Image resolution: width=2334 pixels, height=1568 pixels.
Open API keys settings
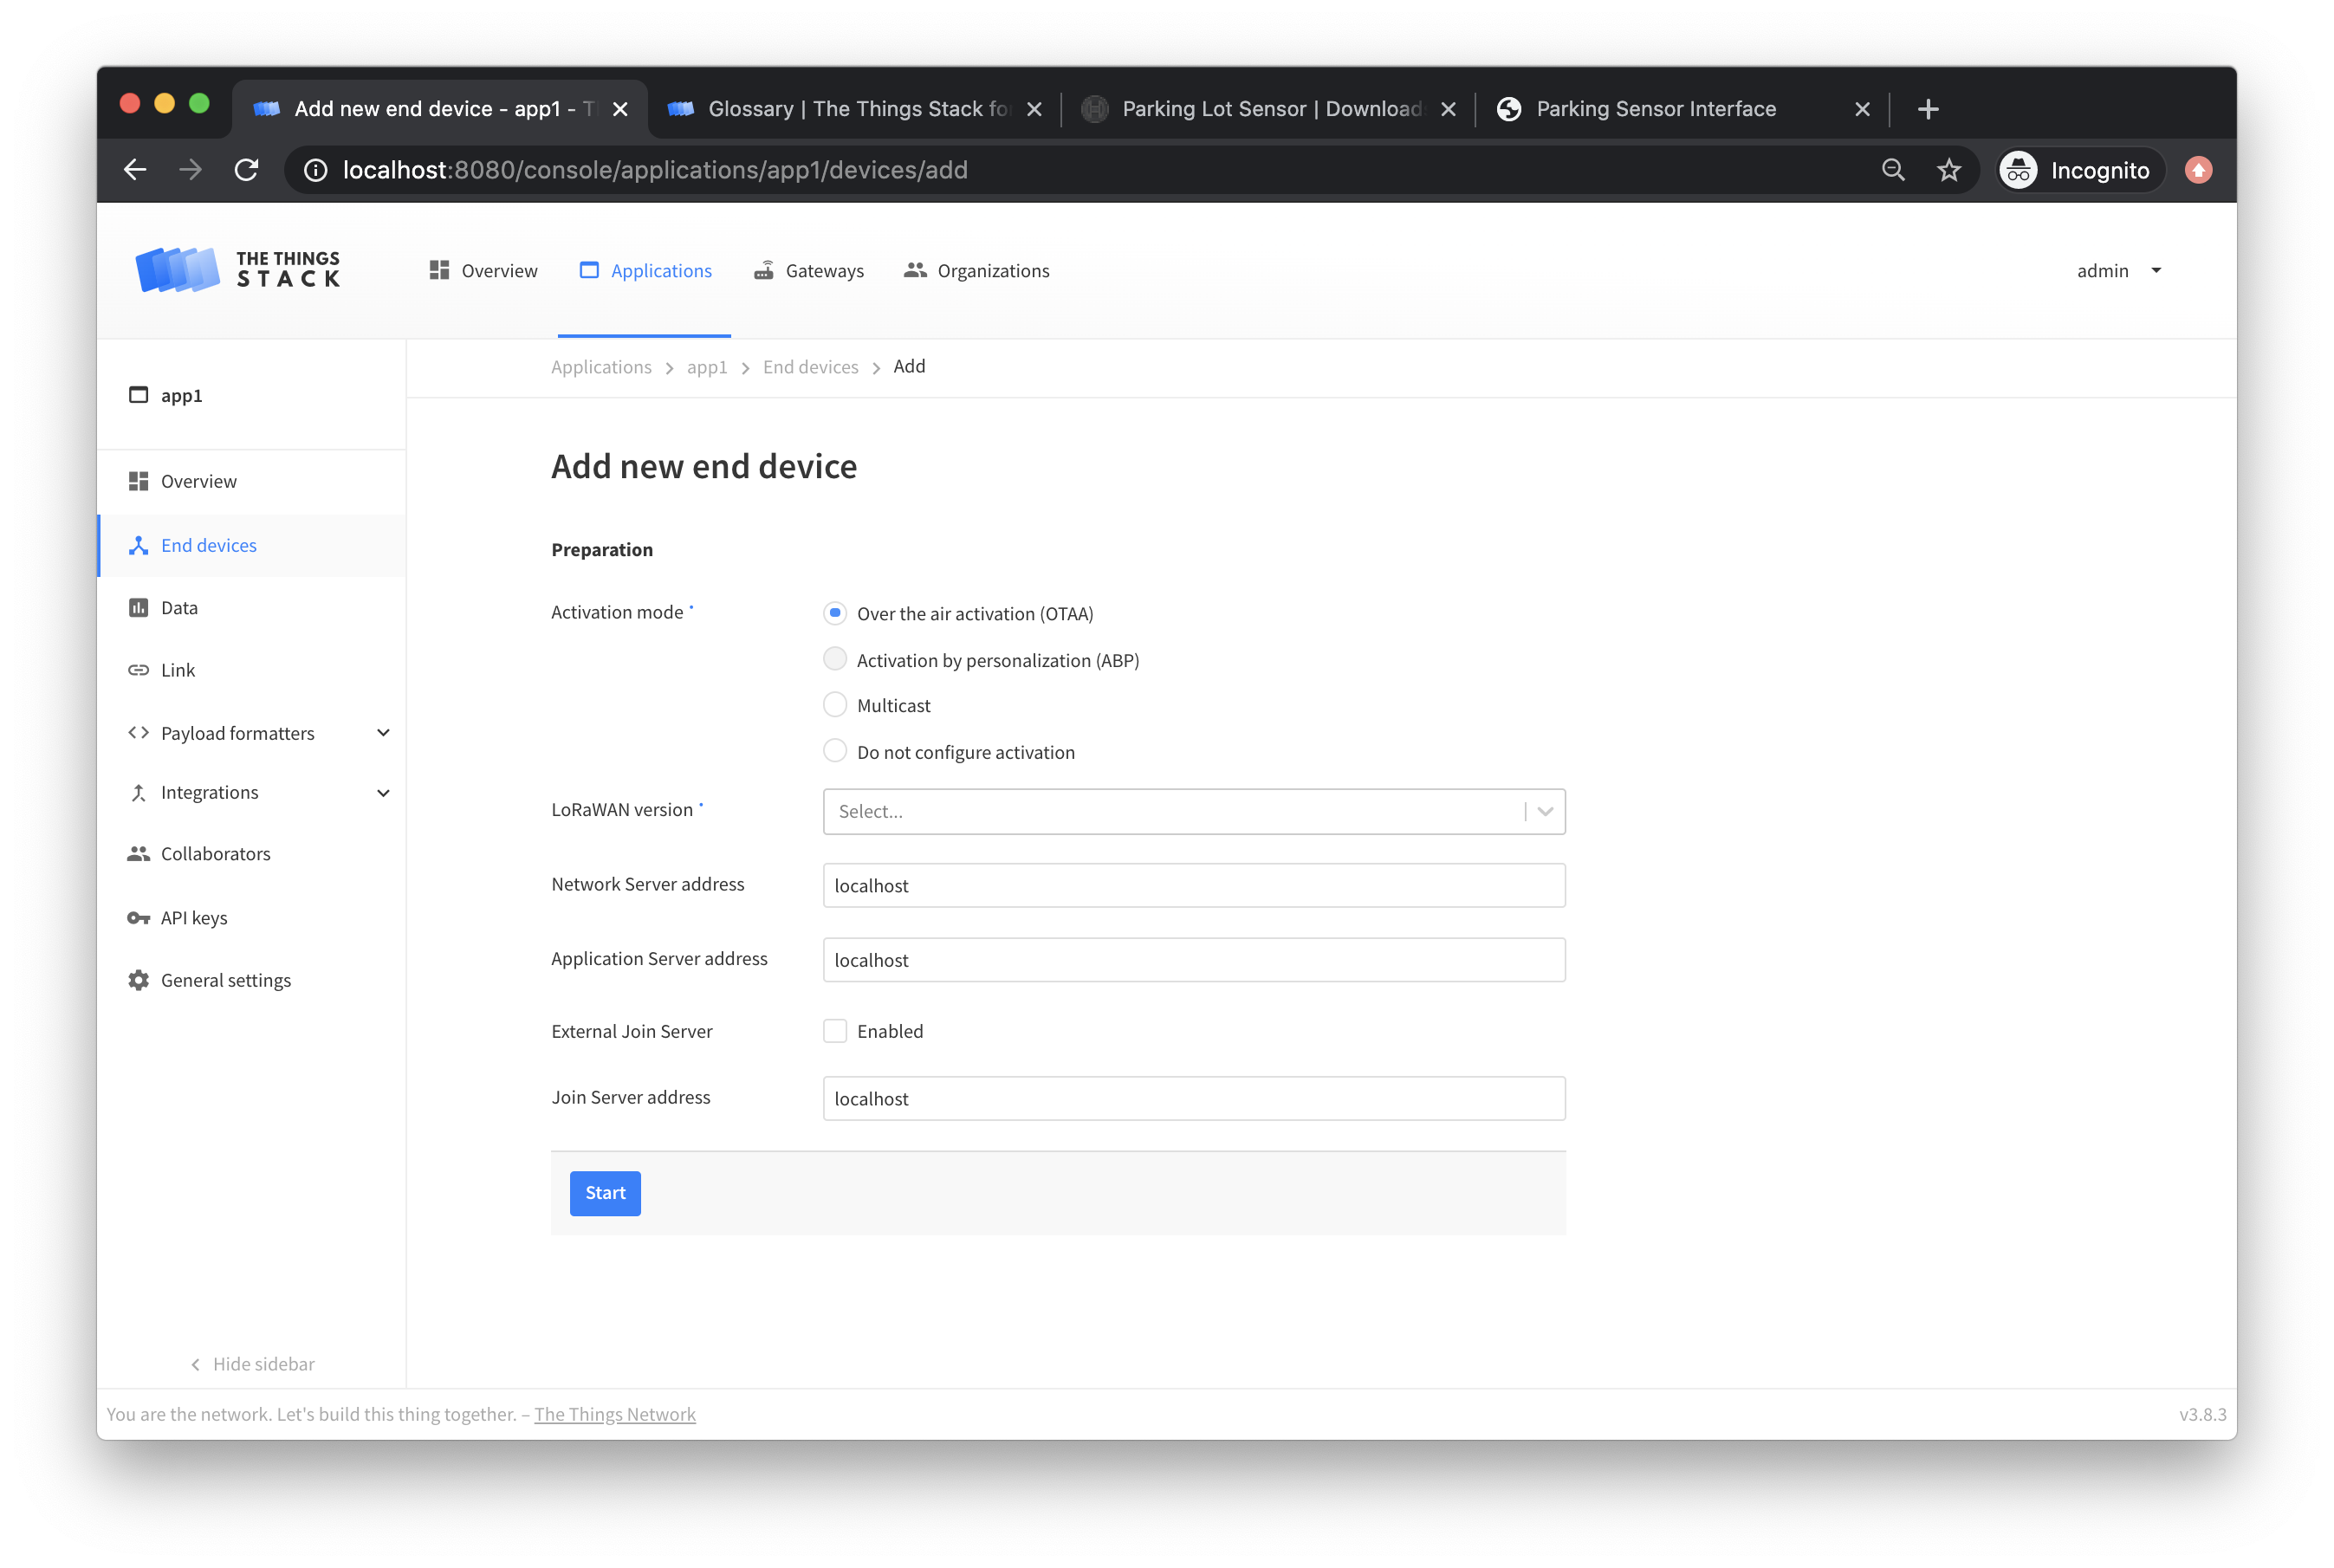click(x=194, y=917)
